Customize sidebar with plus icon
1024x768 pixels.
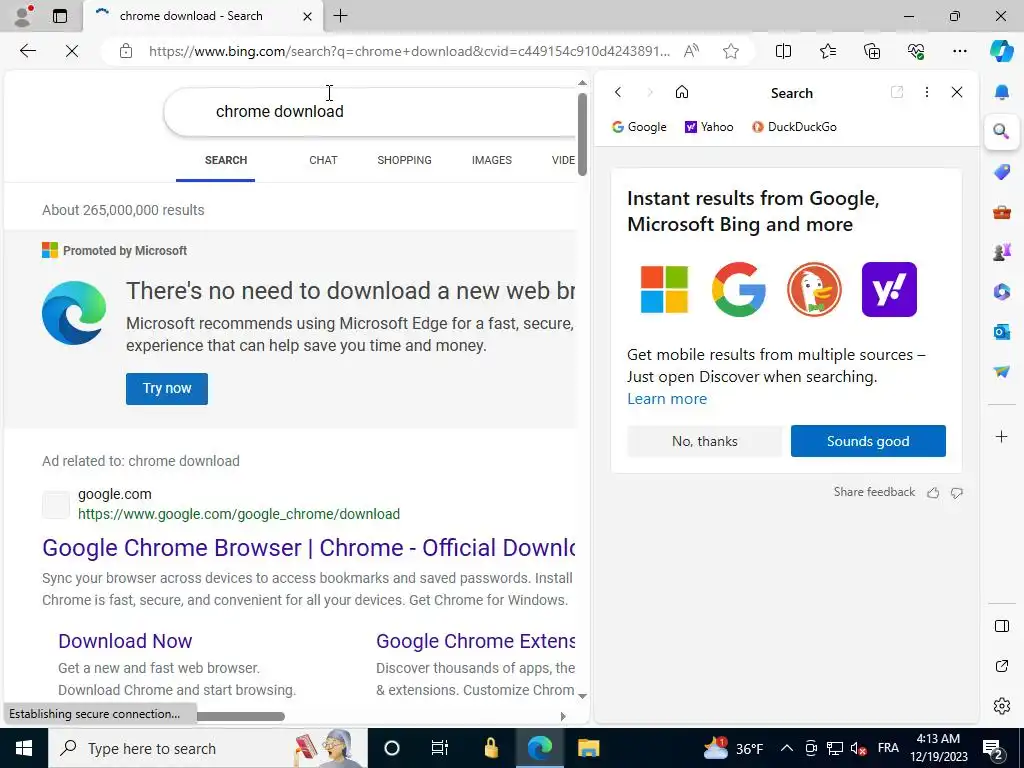1002,436
